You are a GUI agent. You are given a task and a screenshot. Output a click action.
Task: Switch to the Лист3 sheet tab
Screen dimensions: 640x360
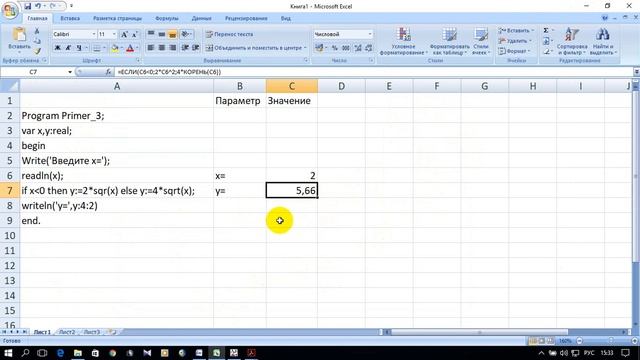coord(91,332)
